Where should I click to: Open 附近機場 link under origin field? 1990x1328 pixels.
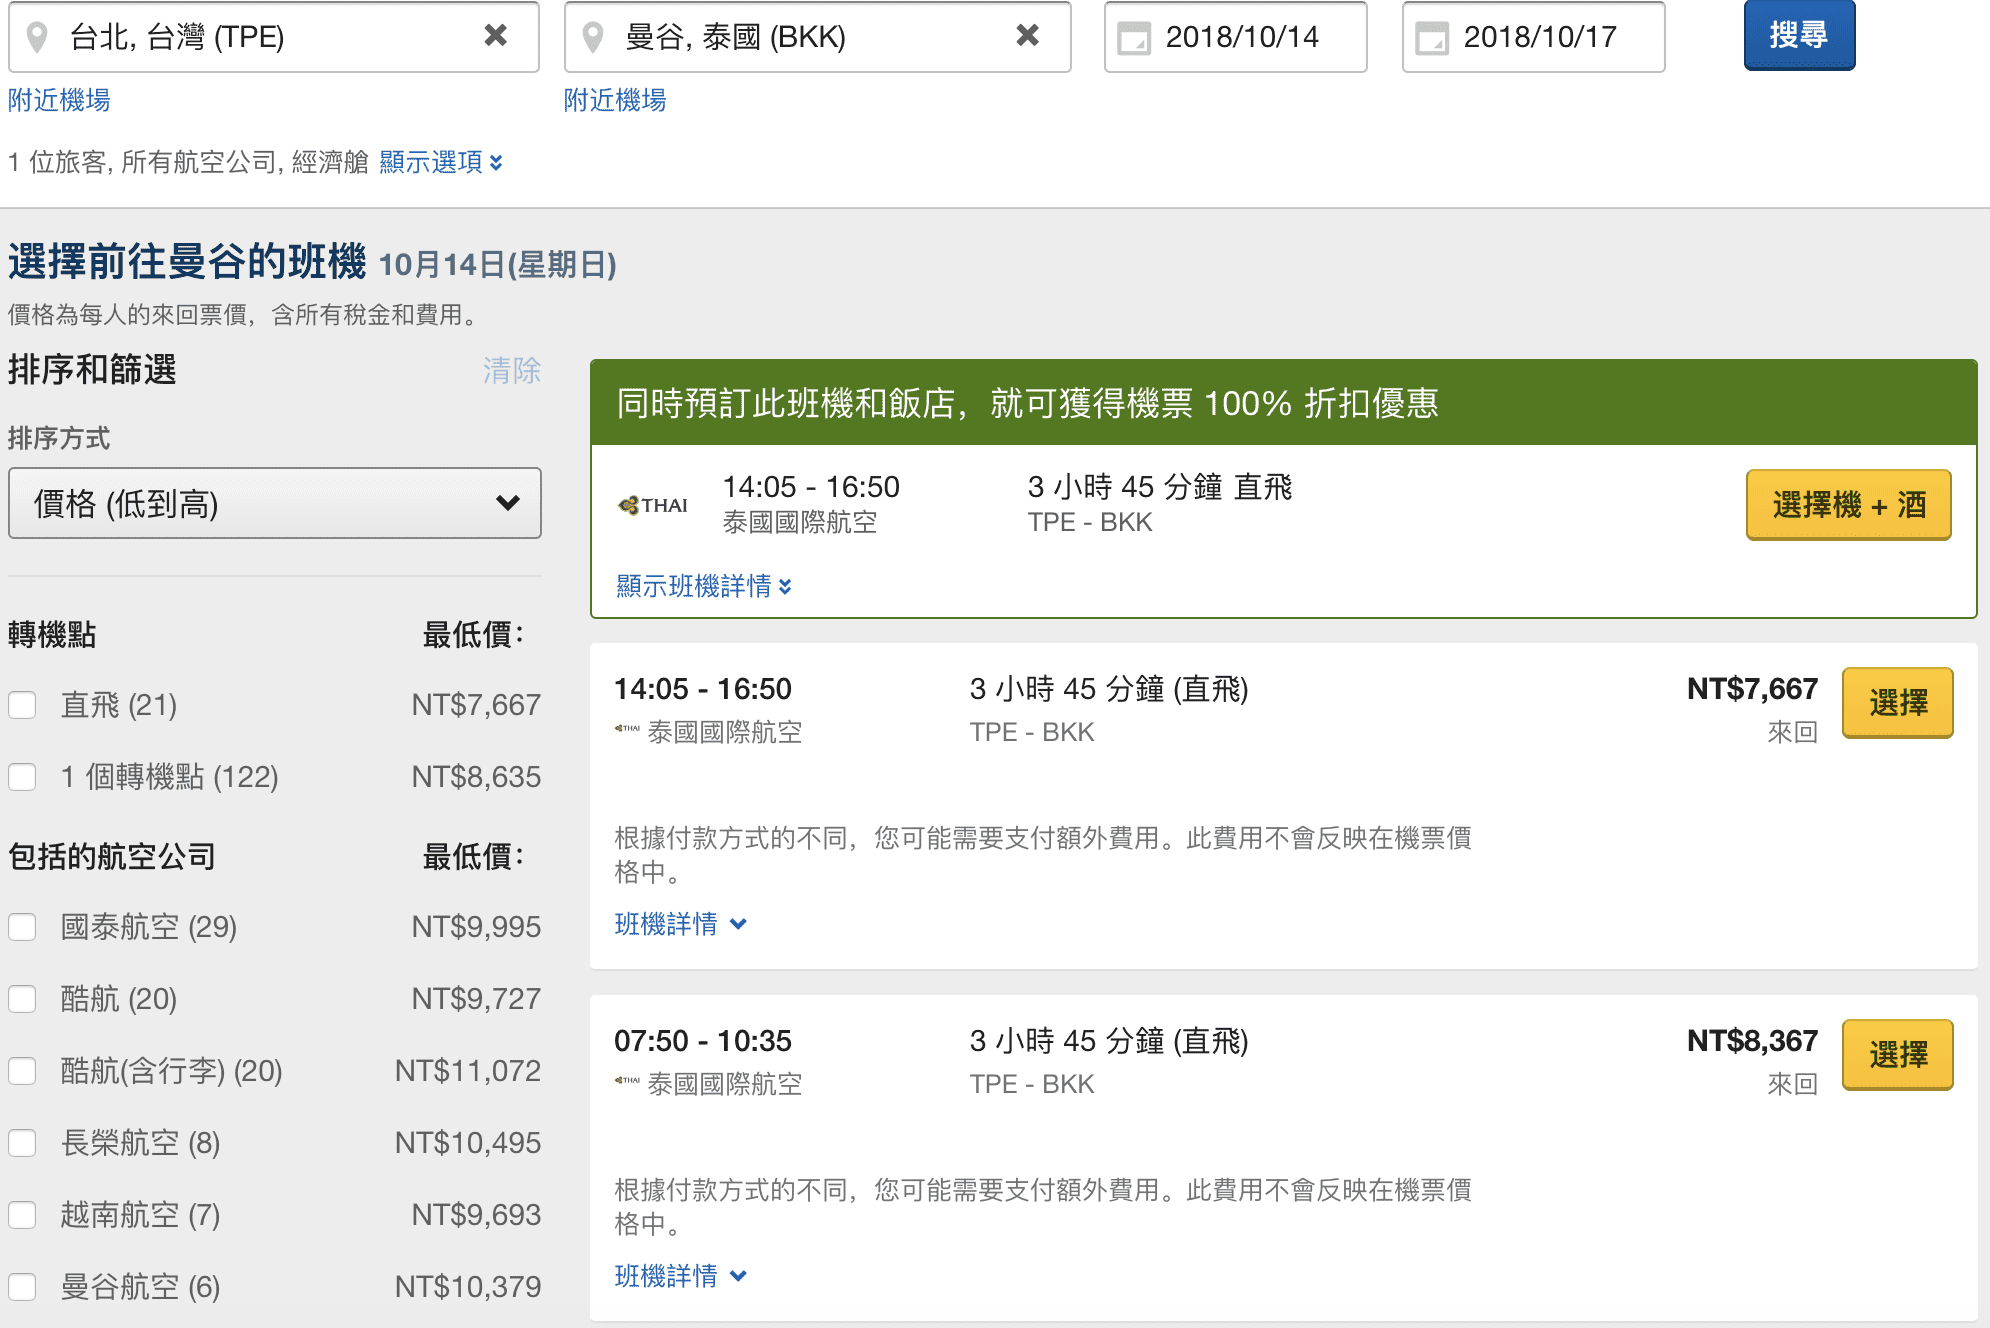59,100
